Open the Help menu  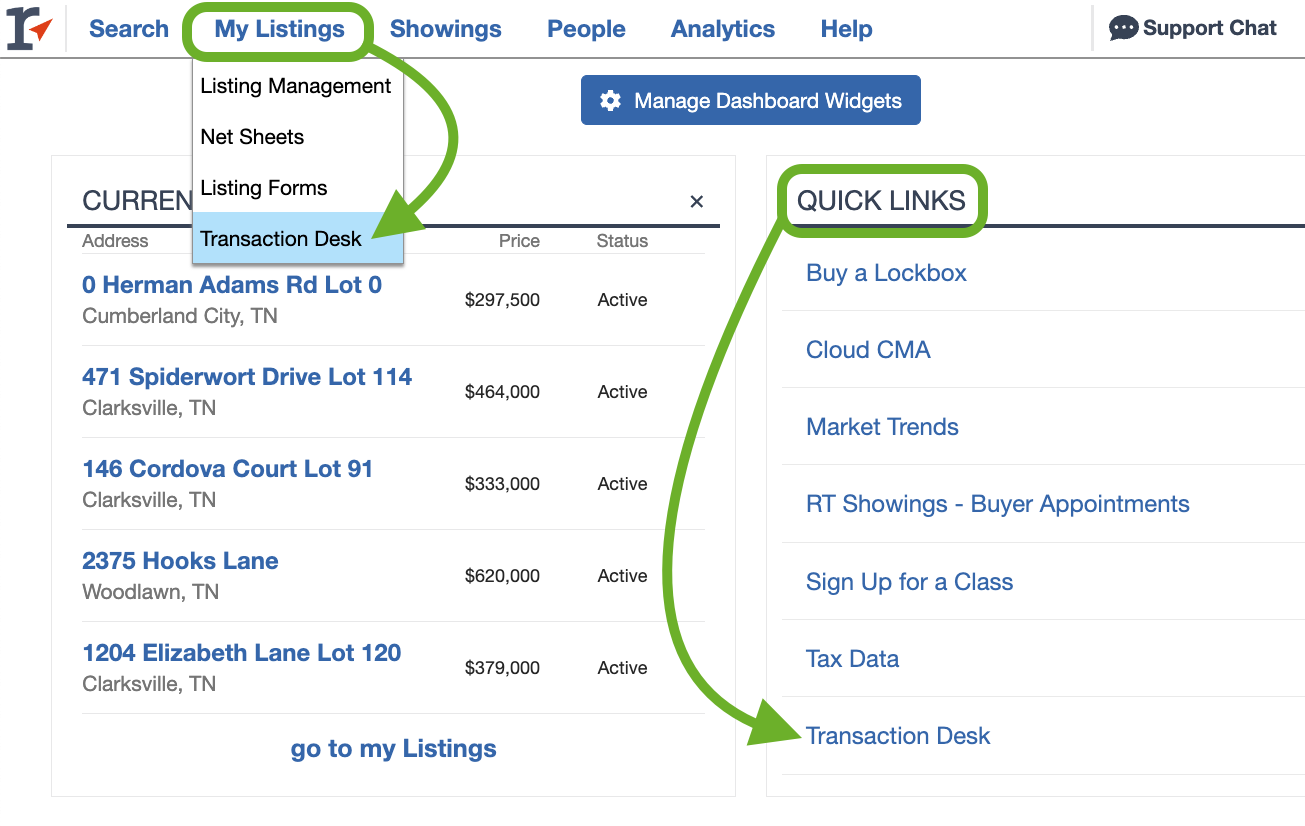(x=846, y=29)
